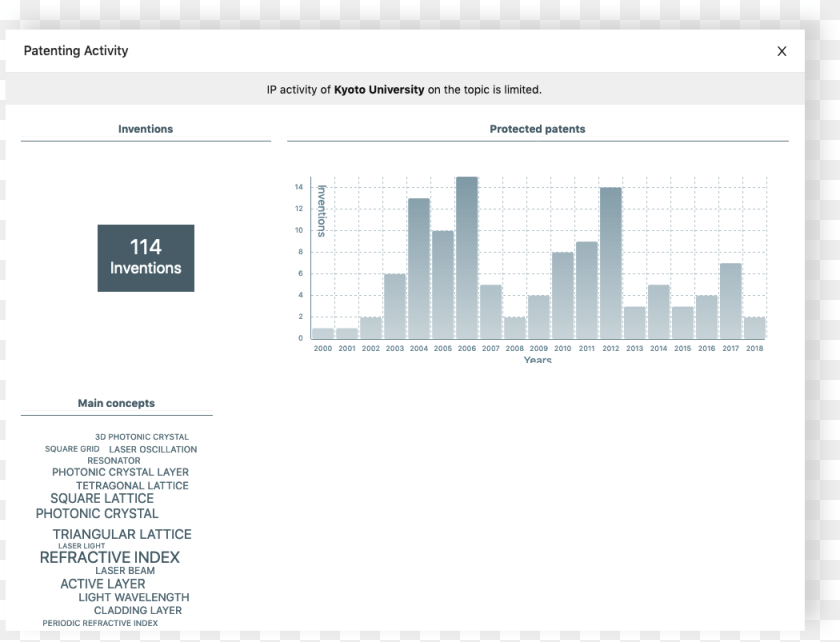This screenshot has width=840, height=642.
Task: Click the 2017 bar in the chart
Action: [x=731, y=301]
